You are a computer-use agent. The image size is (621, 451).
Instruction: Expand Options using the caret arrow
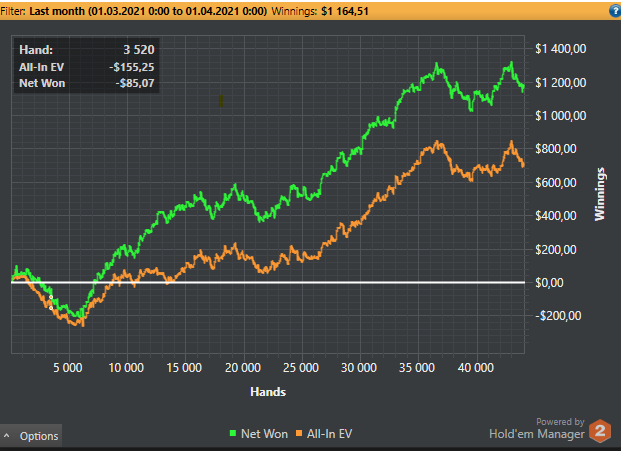click(6, 436)
